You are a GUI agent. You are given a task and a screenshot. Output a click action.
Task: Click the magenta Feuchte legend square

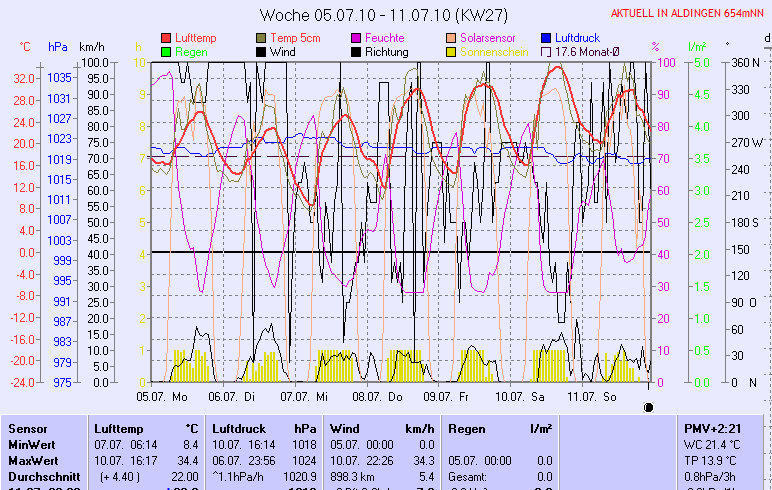tap(357, 38)
